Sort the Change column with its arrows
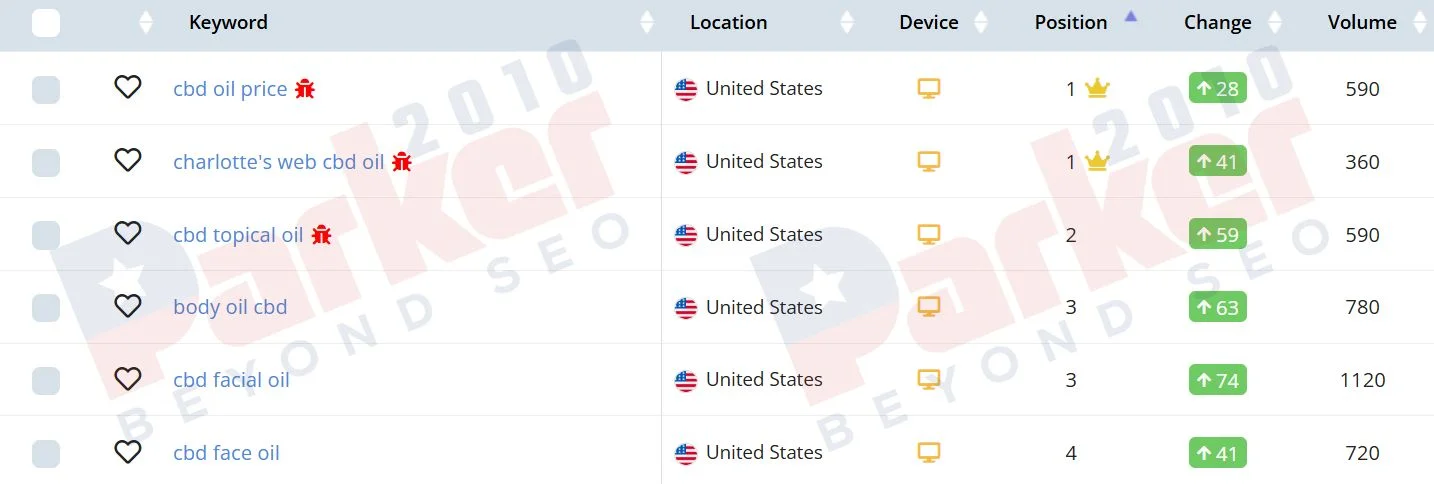1434x484 pixels. 1274,22
